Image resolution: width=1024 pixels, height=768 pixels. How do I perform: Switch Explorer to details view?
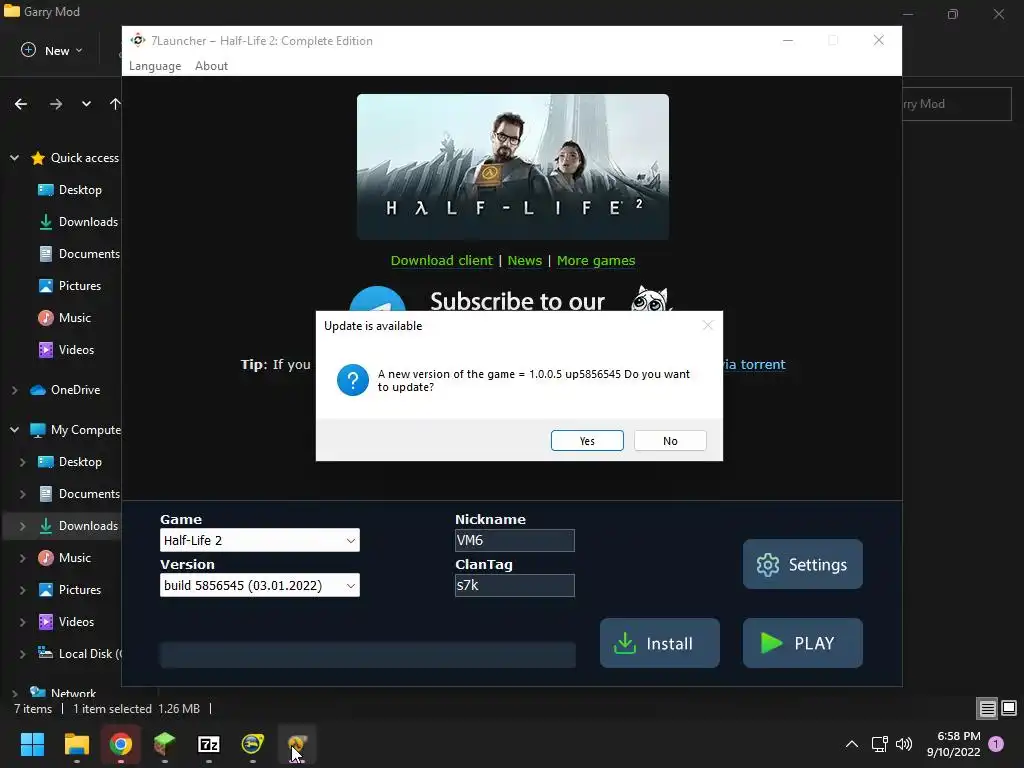[x=987, y=708]
